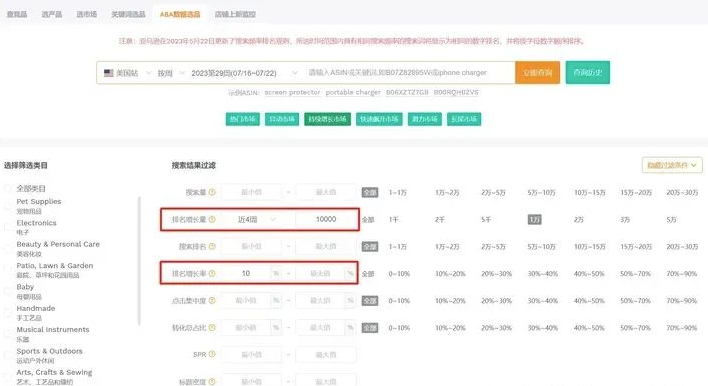Tick the Handmade category checkbox
The width and height of the screenshot is (708, 386).
click(x=8, y=312)
